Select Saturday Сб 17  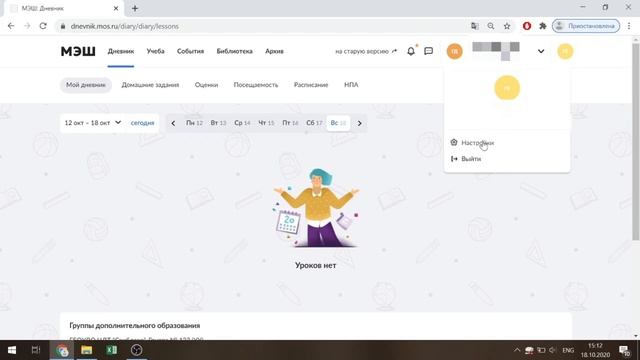pos(314,123)
